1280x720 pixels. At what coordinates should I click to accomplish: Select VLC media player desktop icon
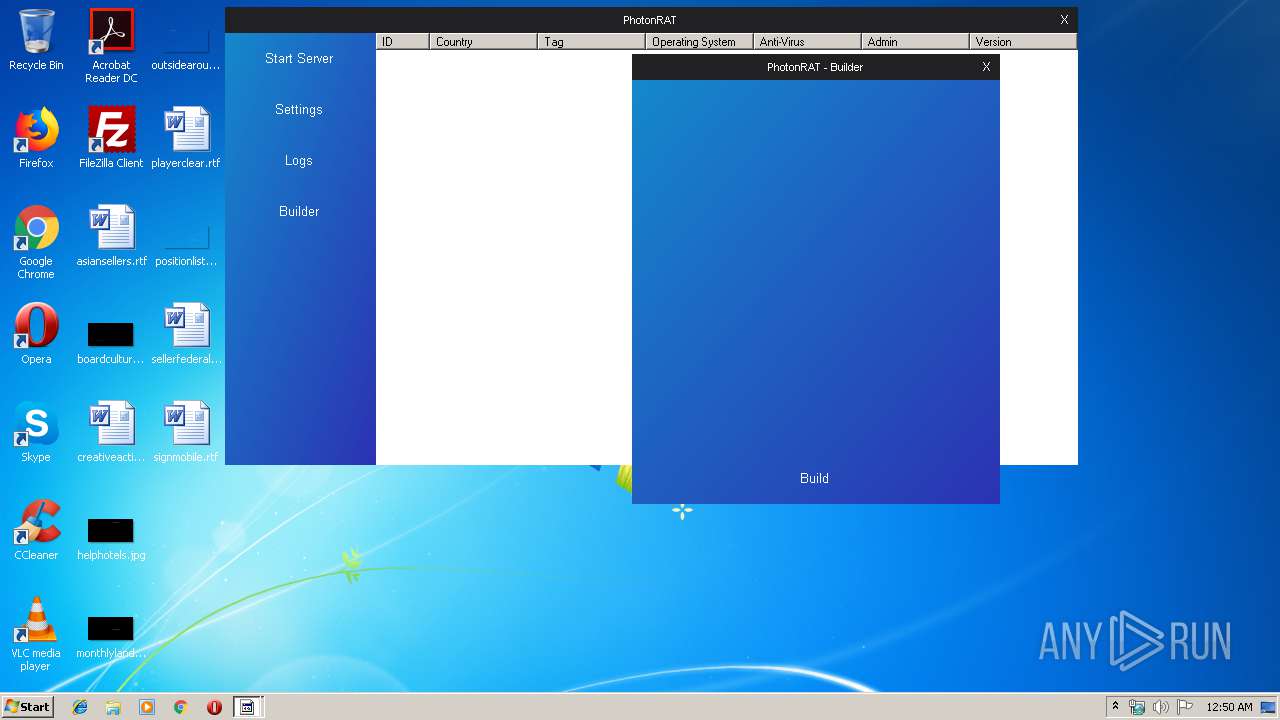tap(36, 634)
